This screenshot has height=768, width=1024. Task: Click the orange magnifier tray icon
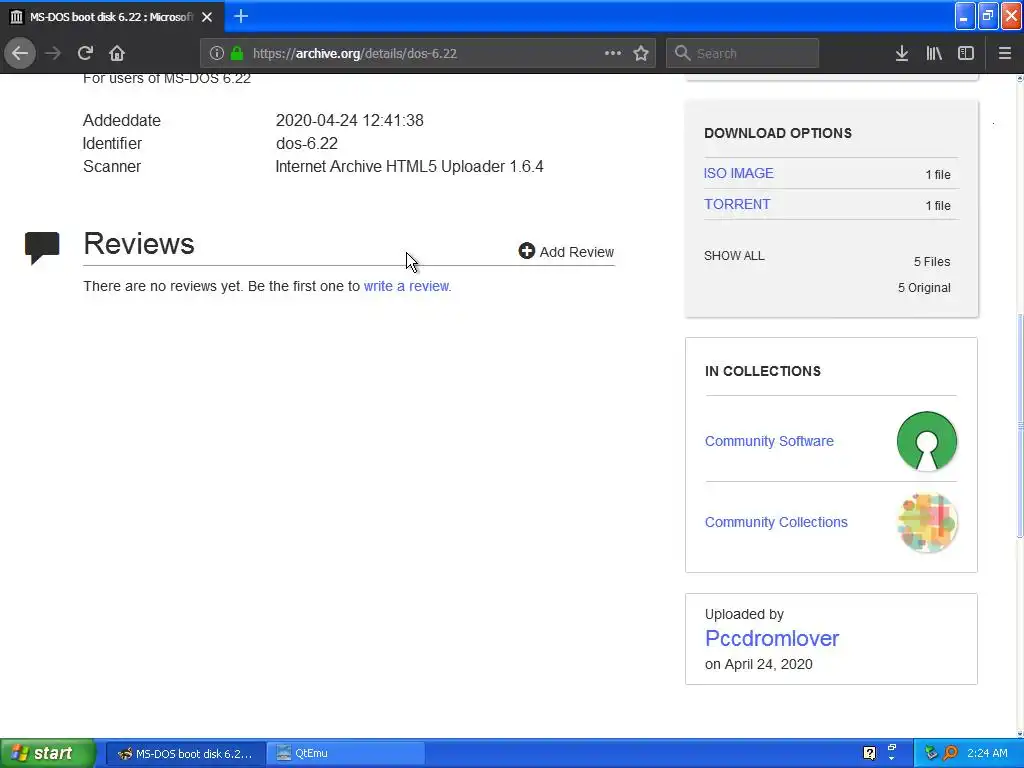pos(950,753)
